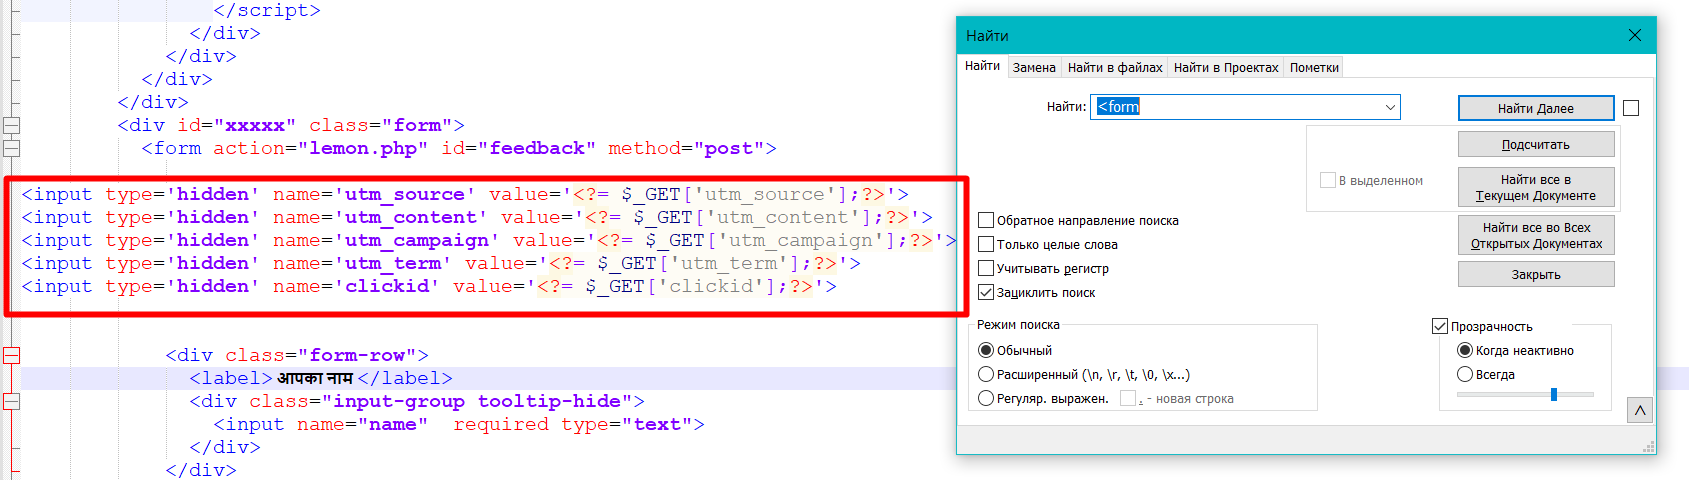This screenshot has width=1689, height=480.
Task: Click the 'required' attribute in name input
Action: (501, 424)
